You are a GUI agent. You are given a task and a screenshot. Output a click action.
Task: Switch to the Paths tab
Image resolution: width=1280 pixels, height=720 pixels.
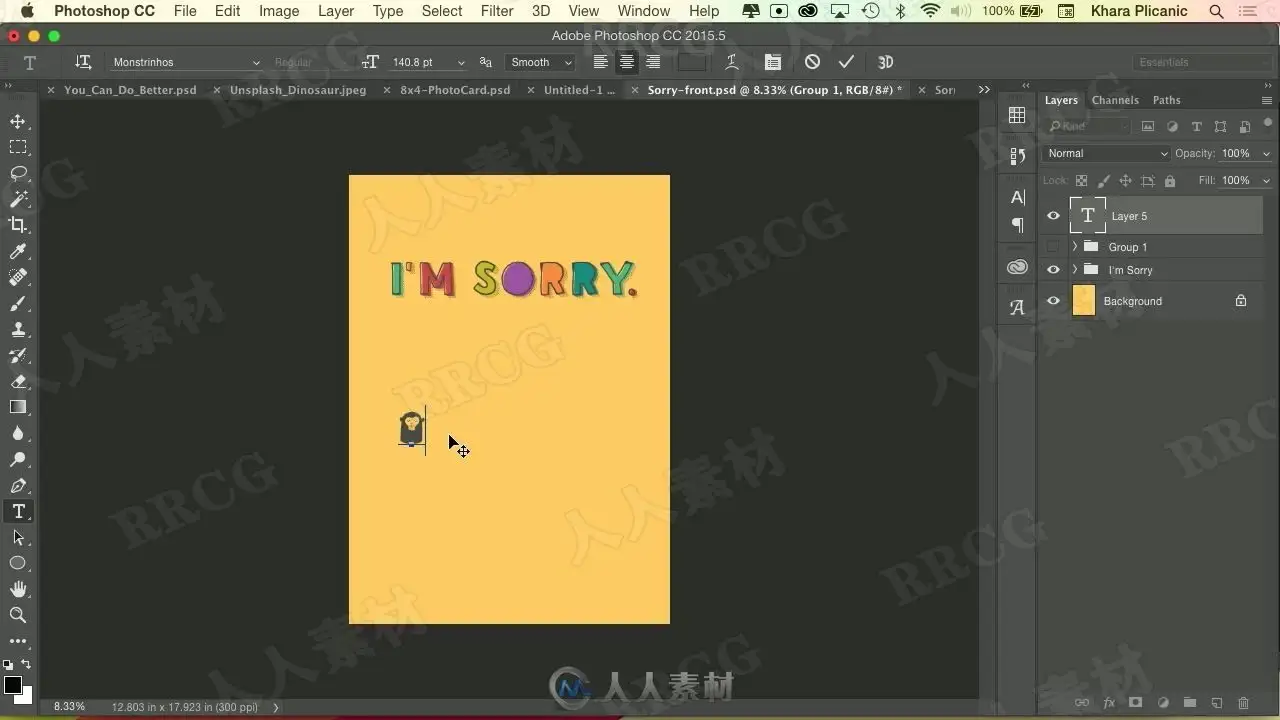(1166, 100)
